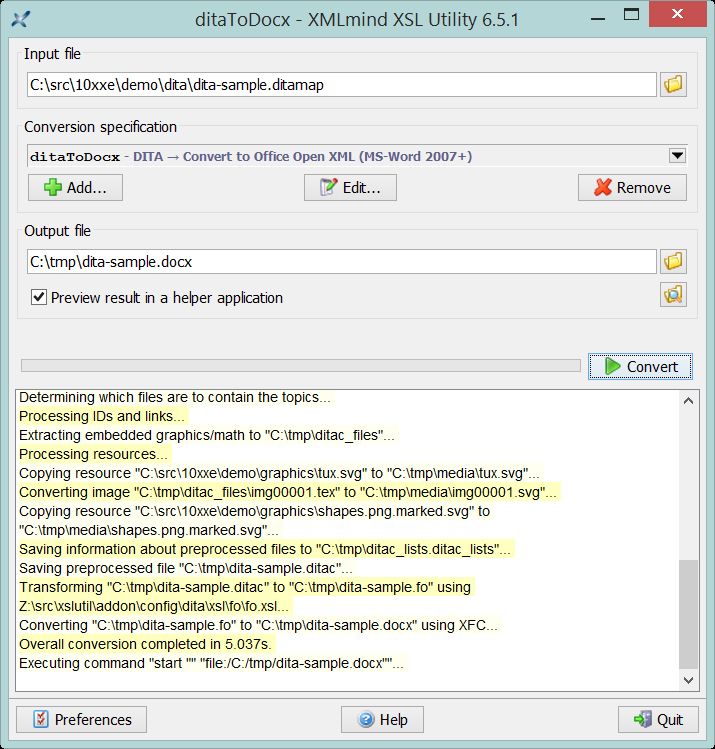Click the log scrollbar down arrow
The height and width of the screenshot is (749, 715).
(688, 680)
